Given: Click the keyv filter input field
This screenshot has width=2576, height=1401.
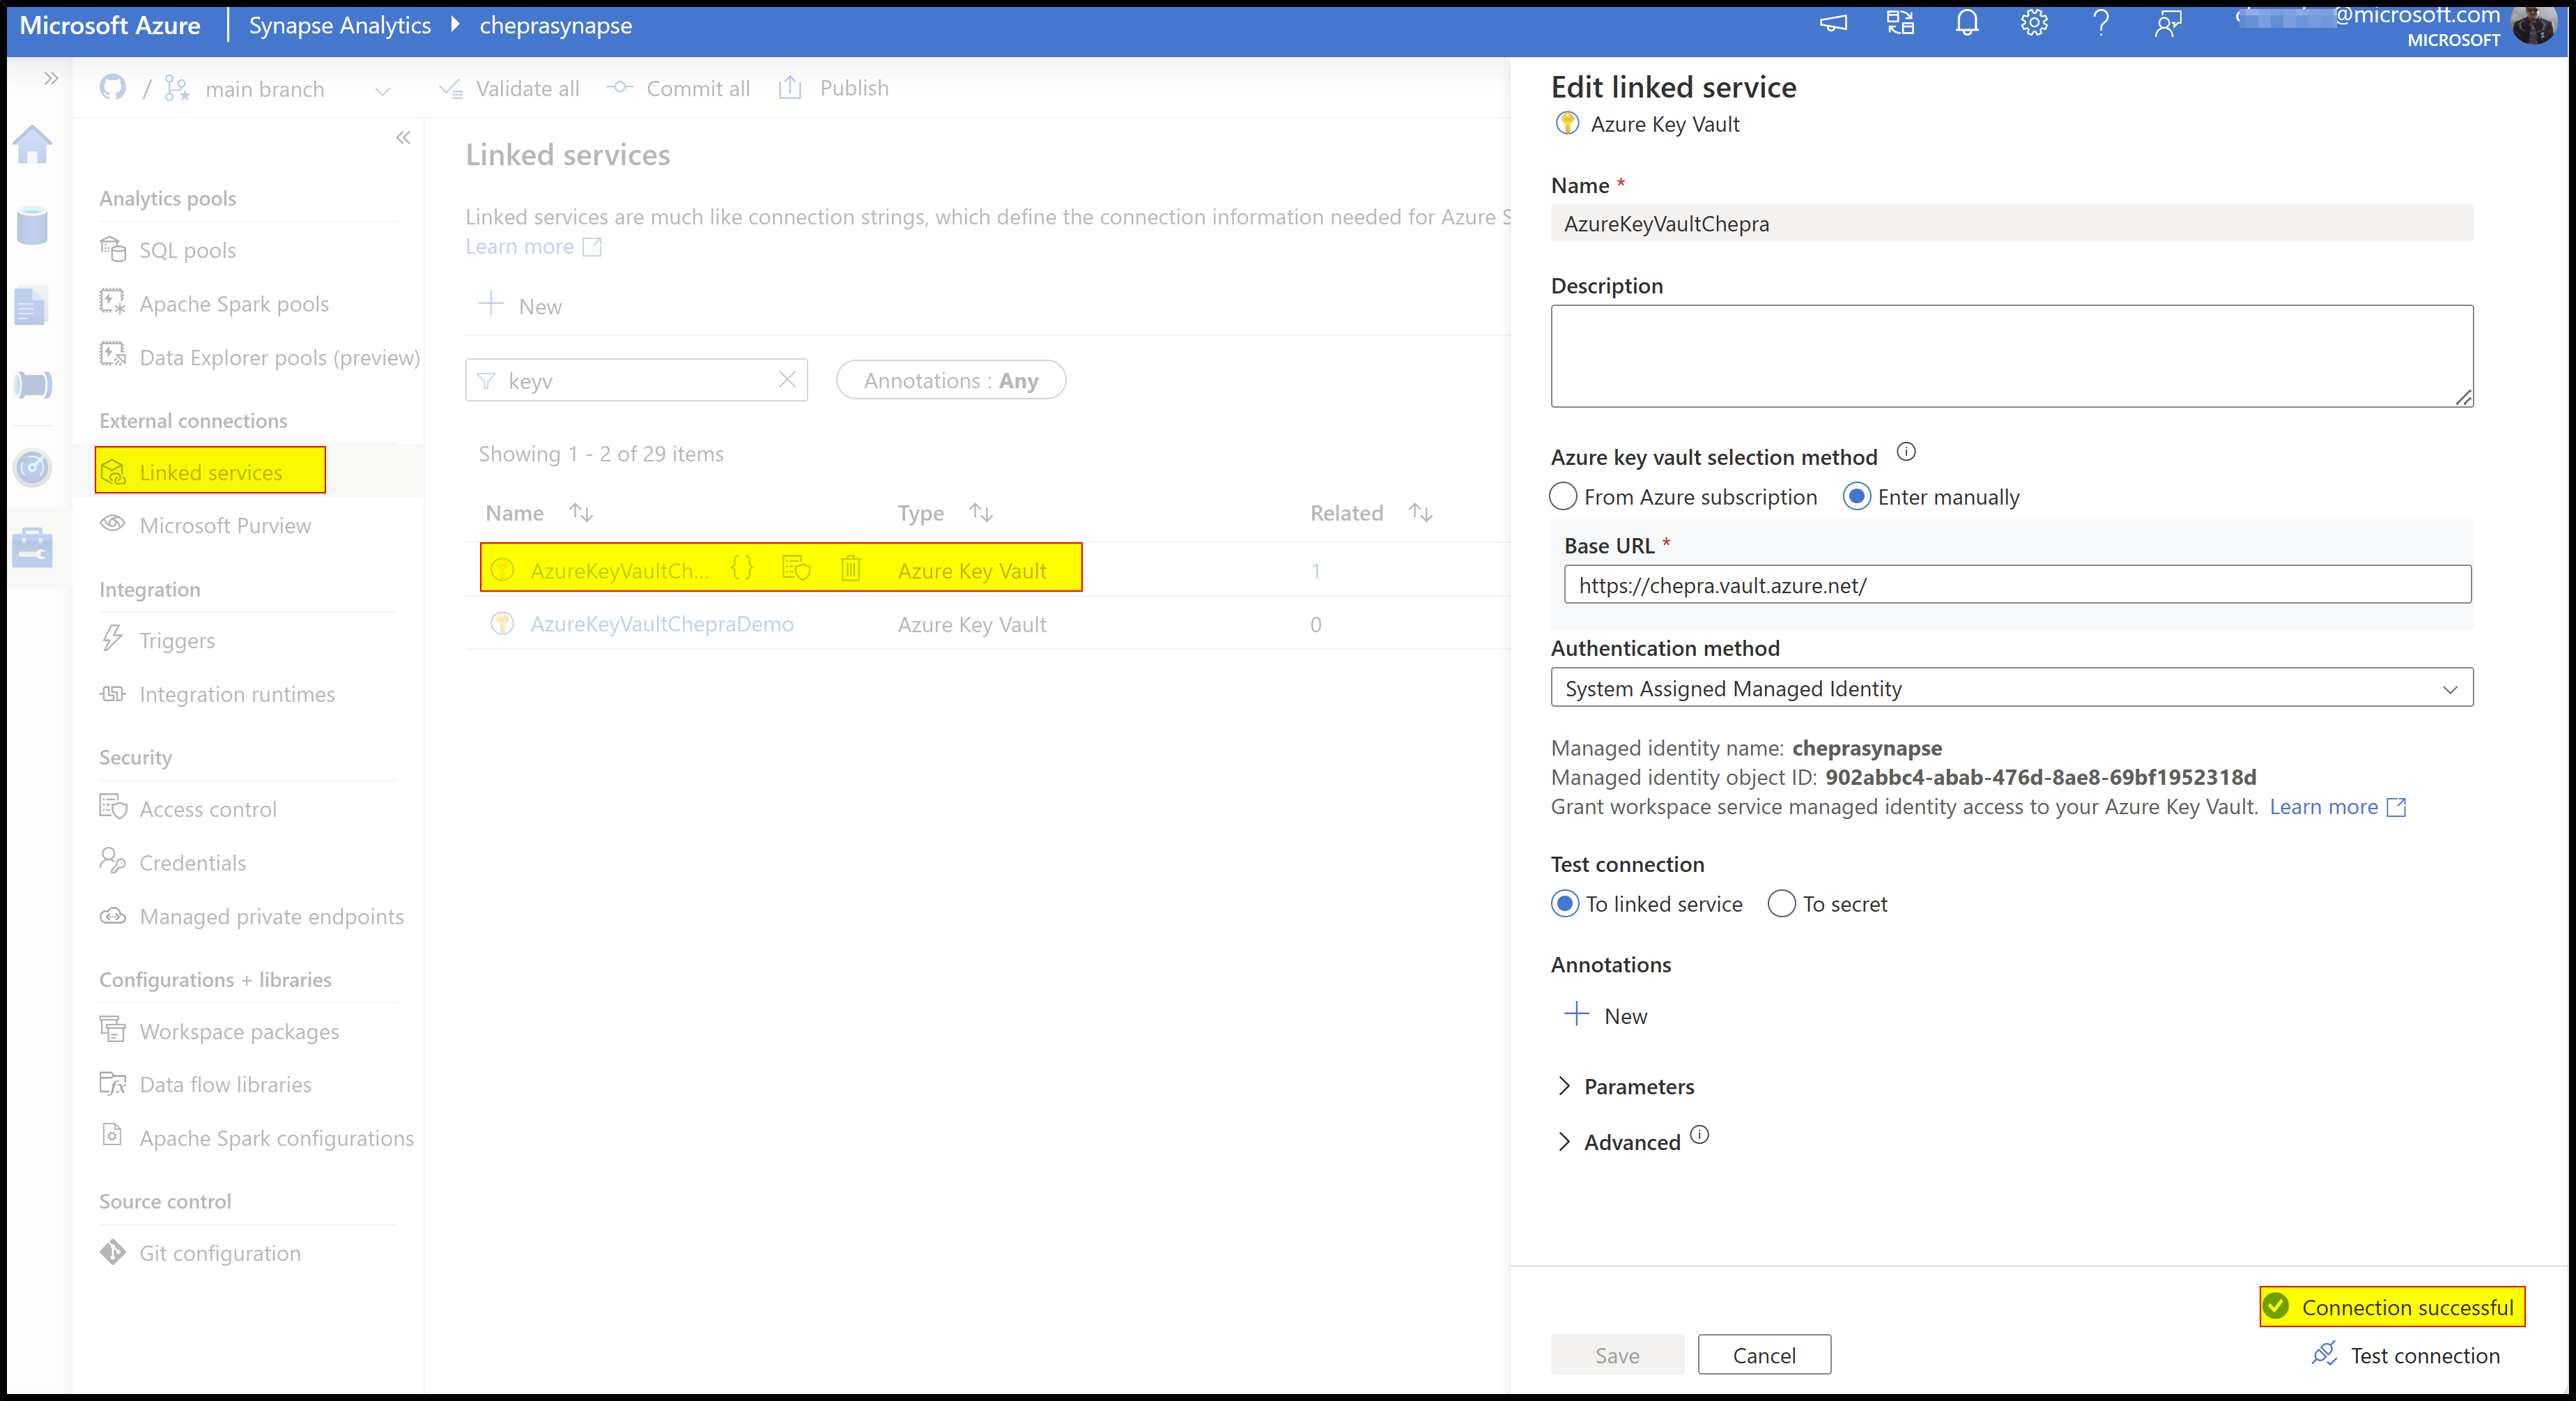Looking at the screenshot, I should point(636,380).
